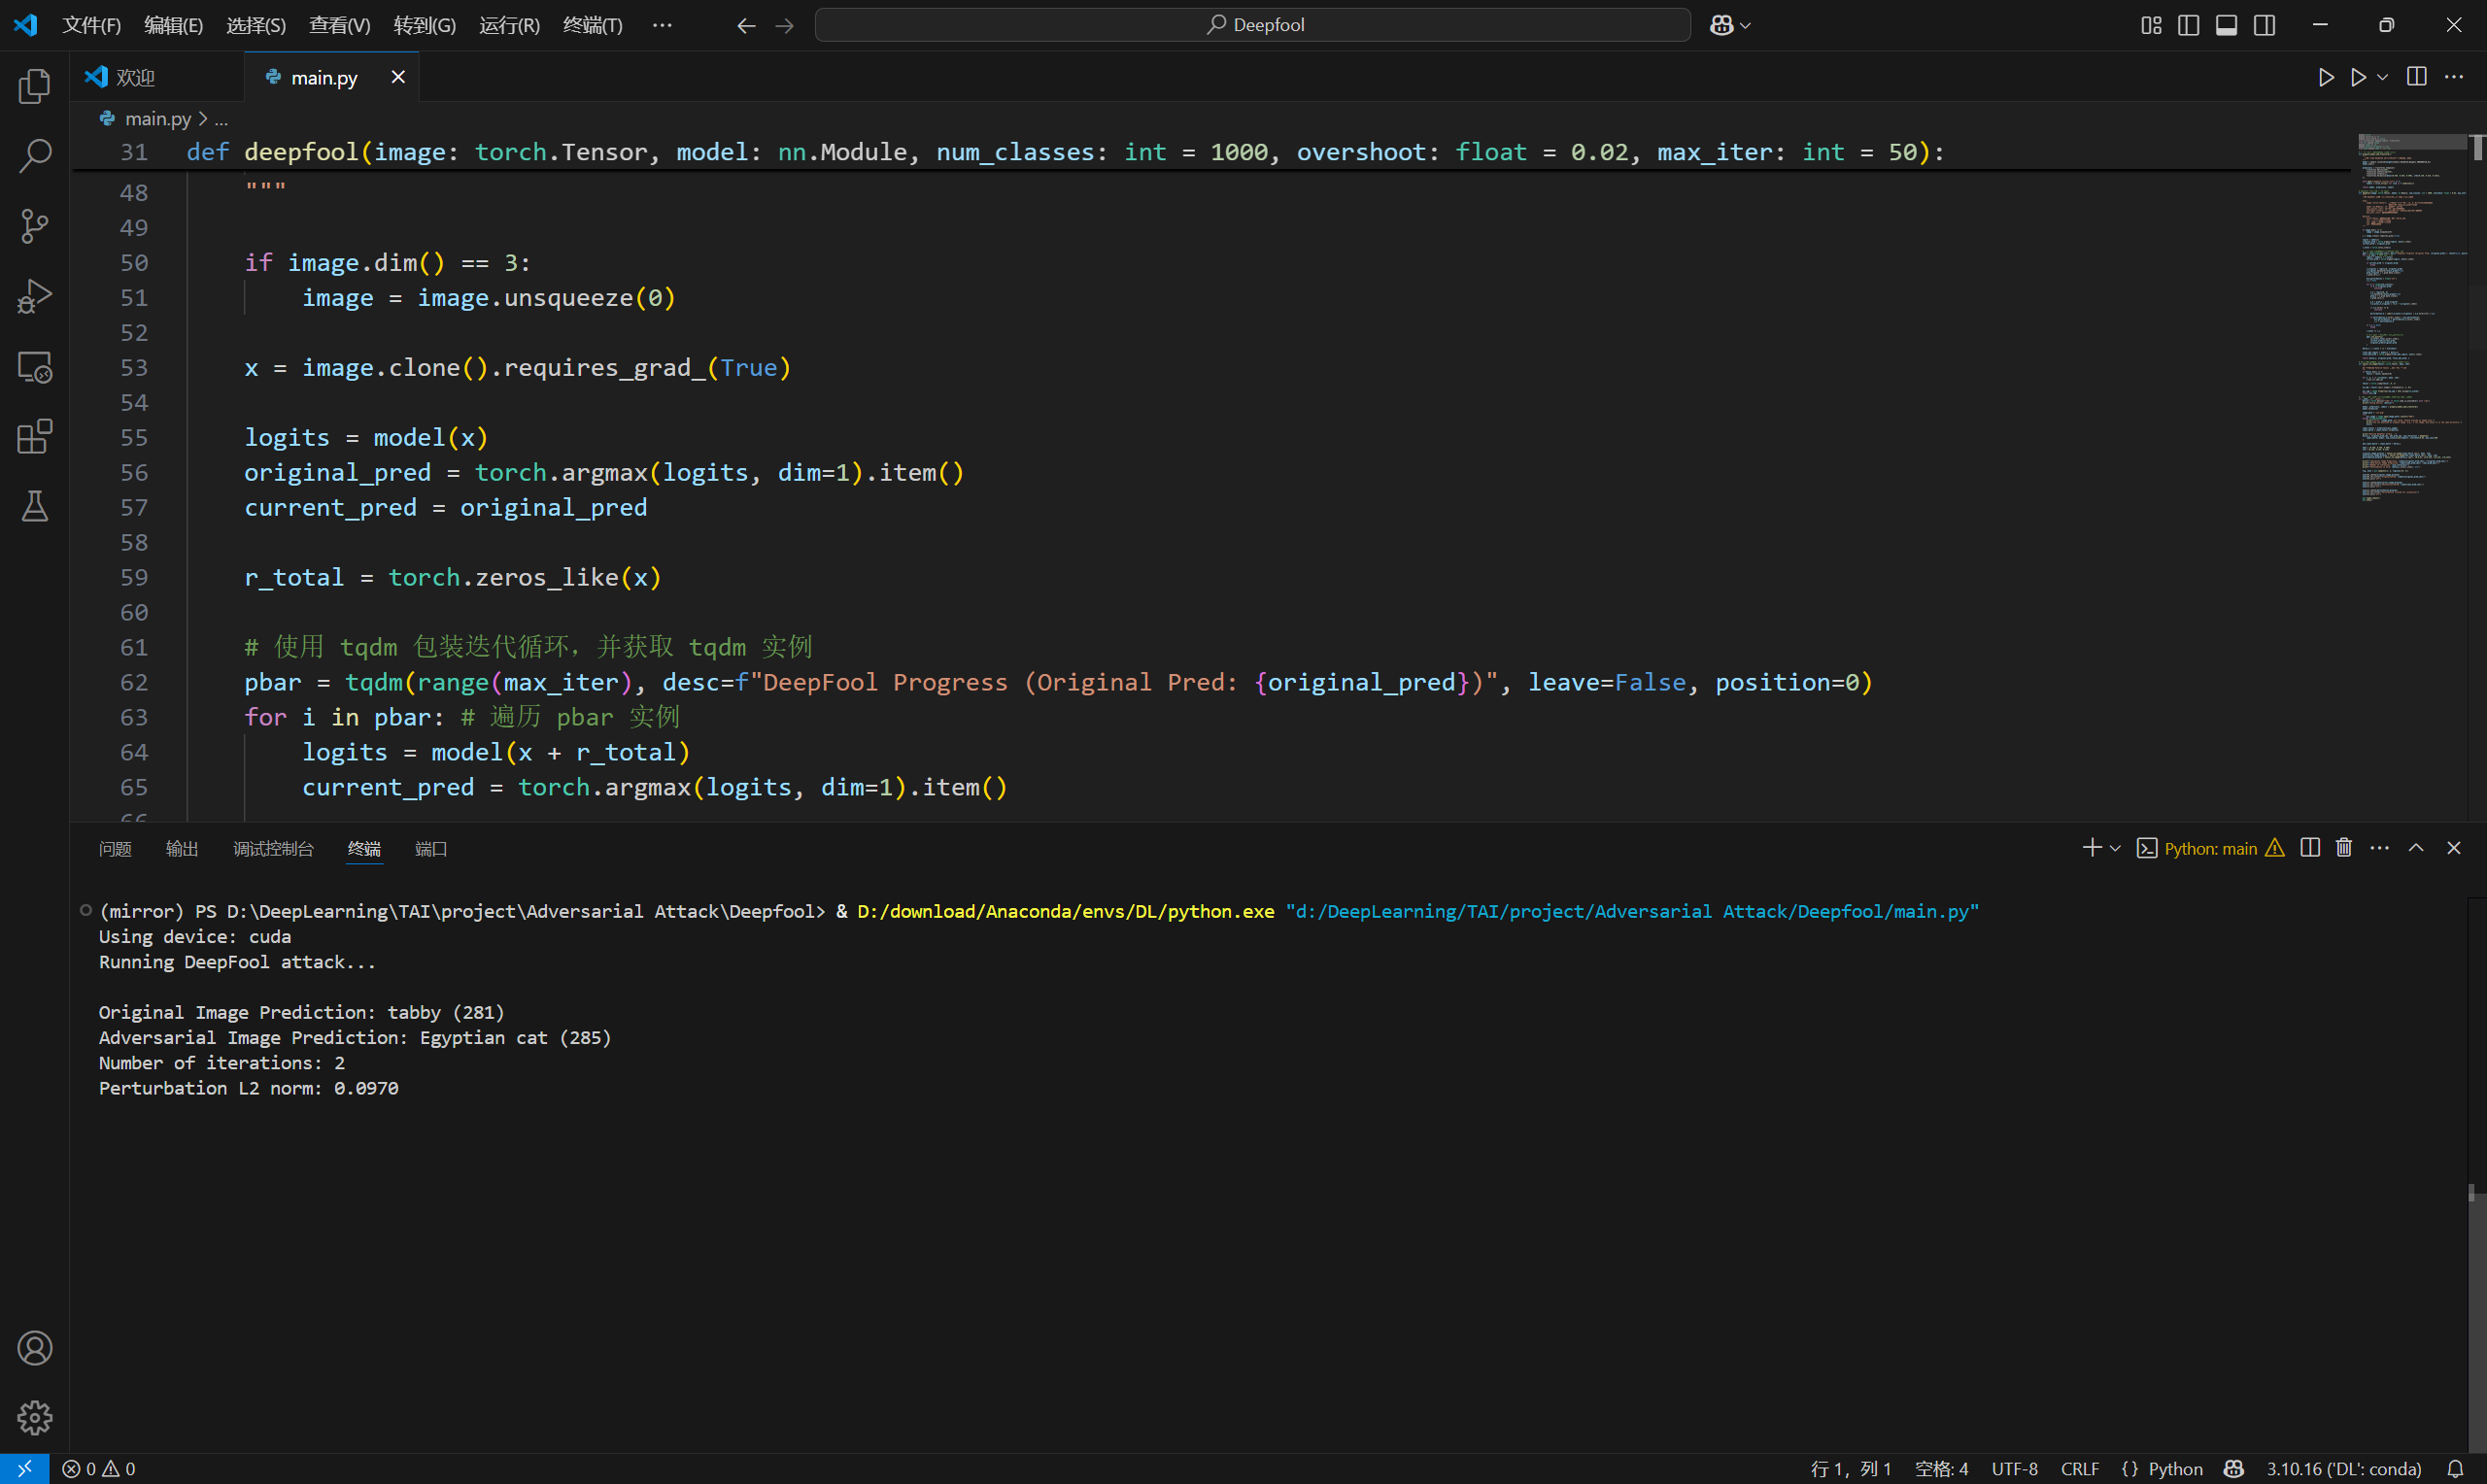2487x1484 pixels.
Task: Toggle the bottom panel layout button
Action: coord(2226,25)
